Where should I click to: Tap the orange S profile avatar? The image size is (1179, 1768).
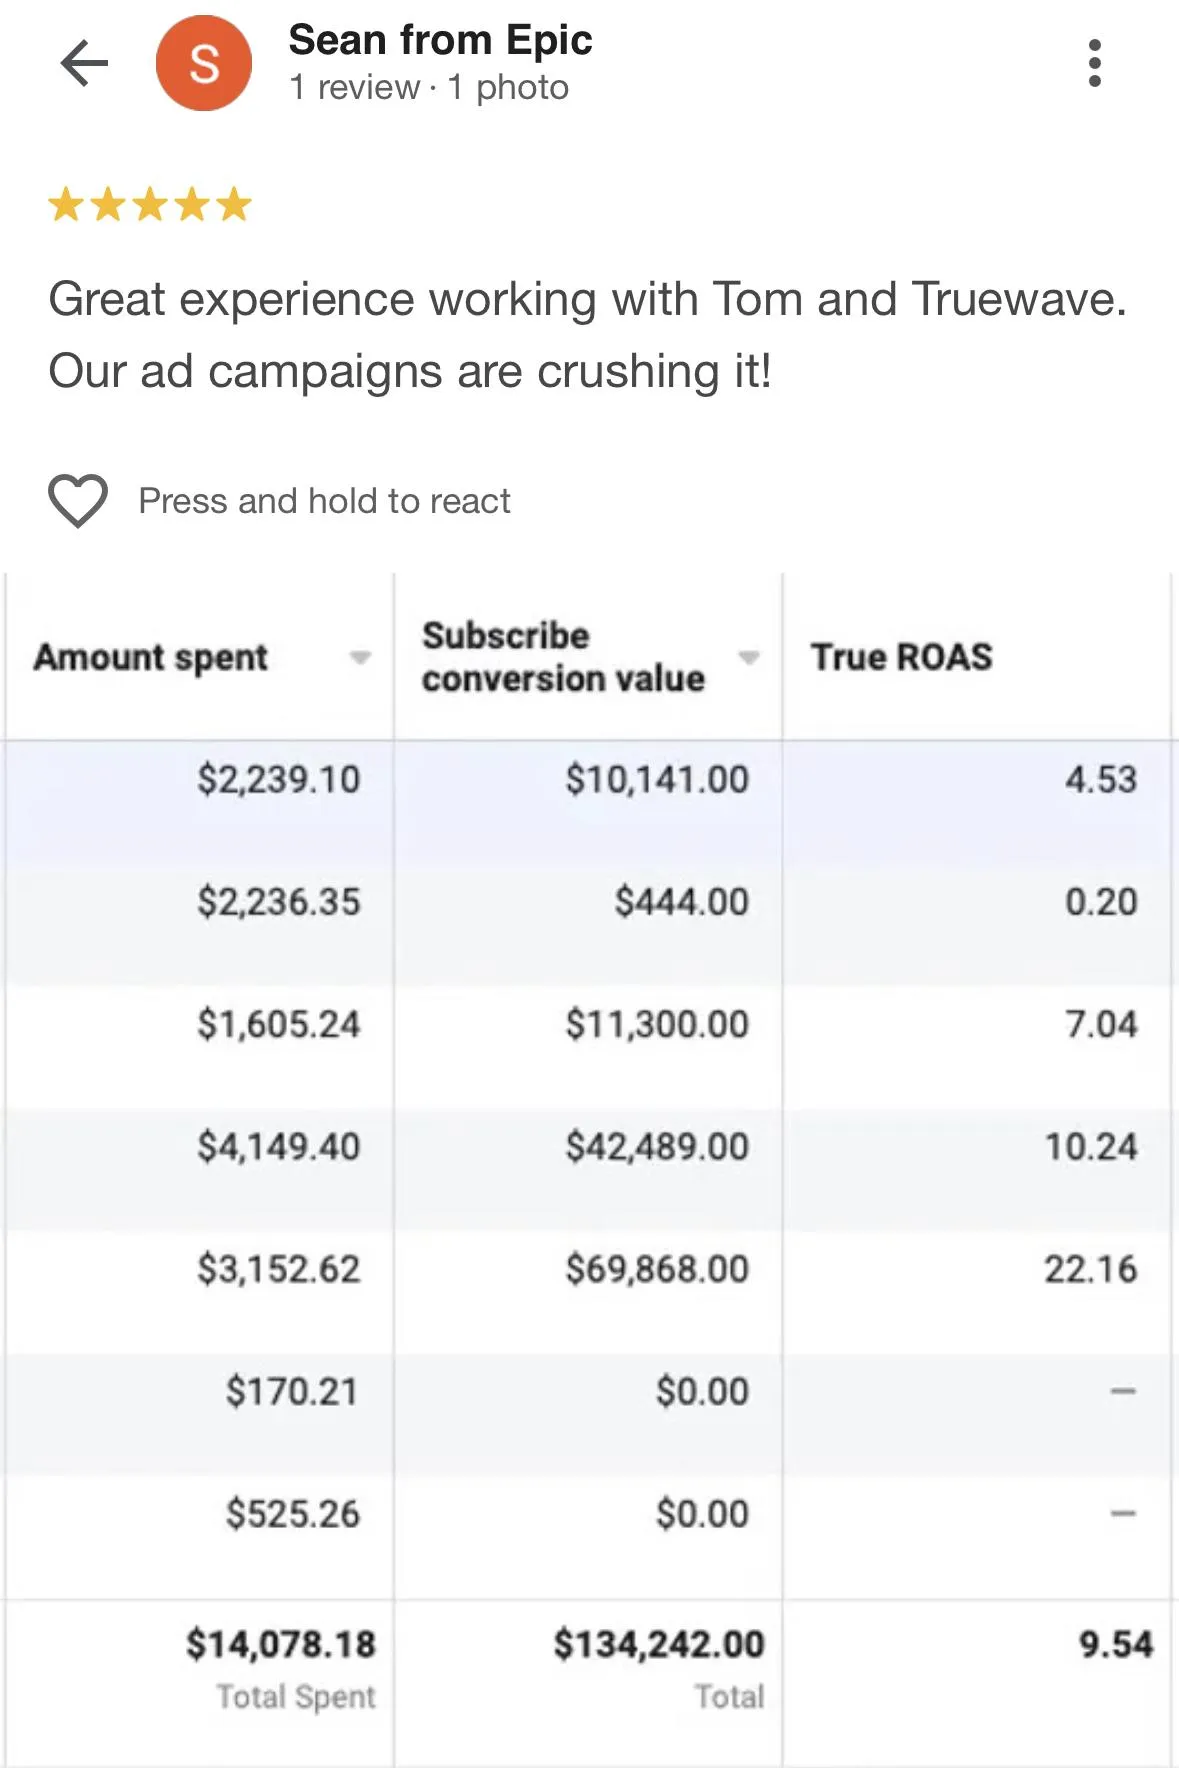point(204,64)
